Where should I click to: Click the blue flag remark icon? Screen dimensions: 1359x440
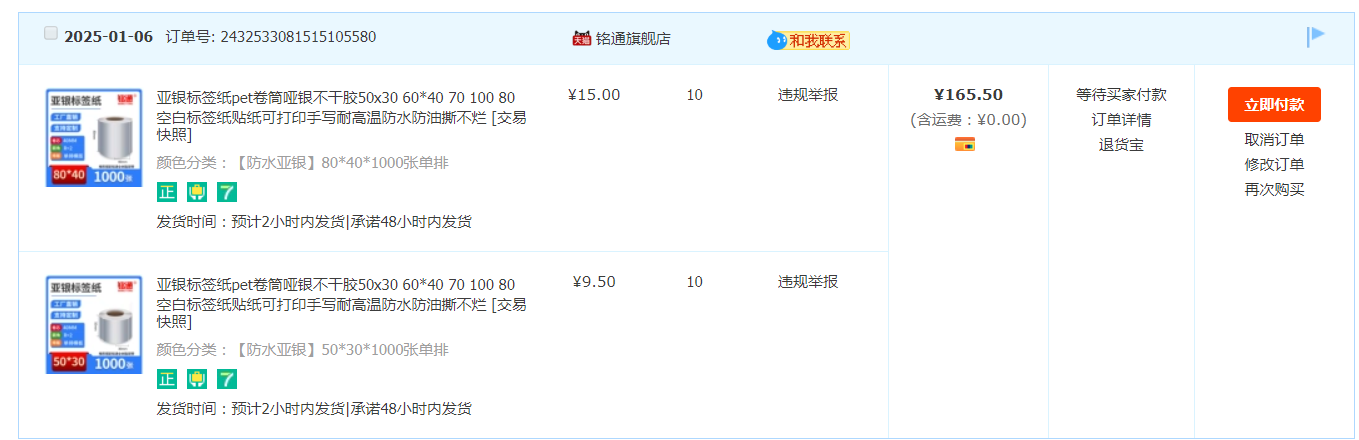[1316, 37]
